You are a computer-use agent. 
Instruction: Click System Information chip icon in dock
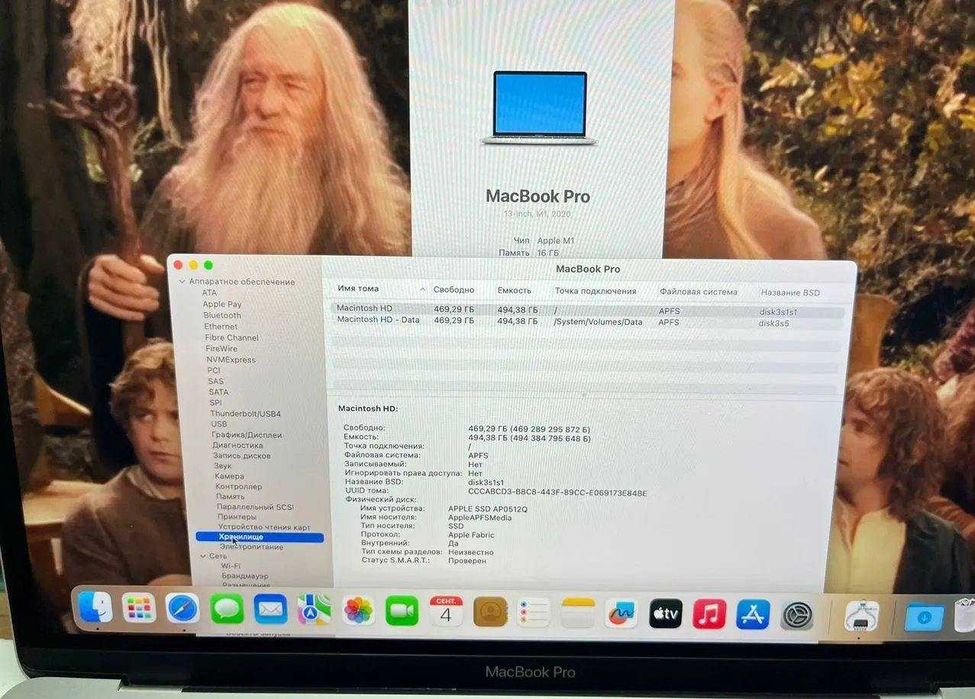coord(862,617)
